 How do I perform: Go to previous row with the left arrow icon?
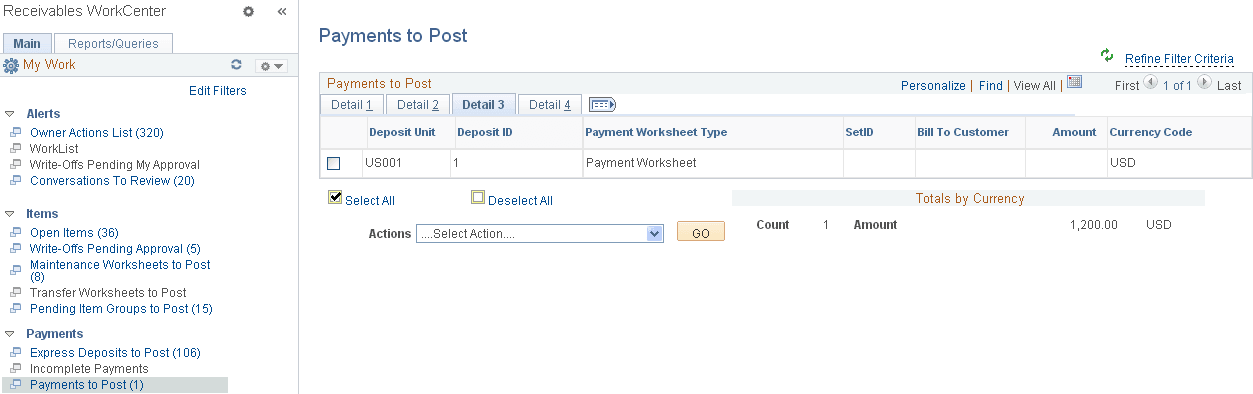click(1150, 83)
